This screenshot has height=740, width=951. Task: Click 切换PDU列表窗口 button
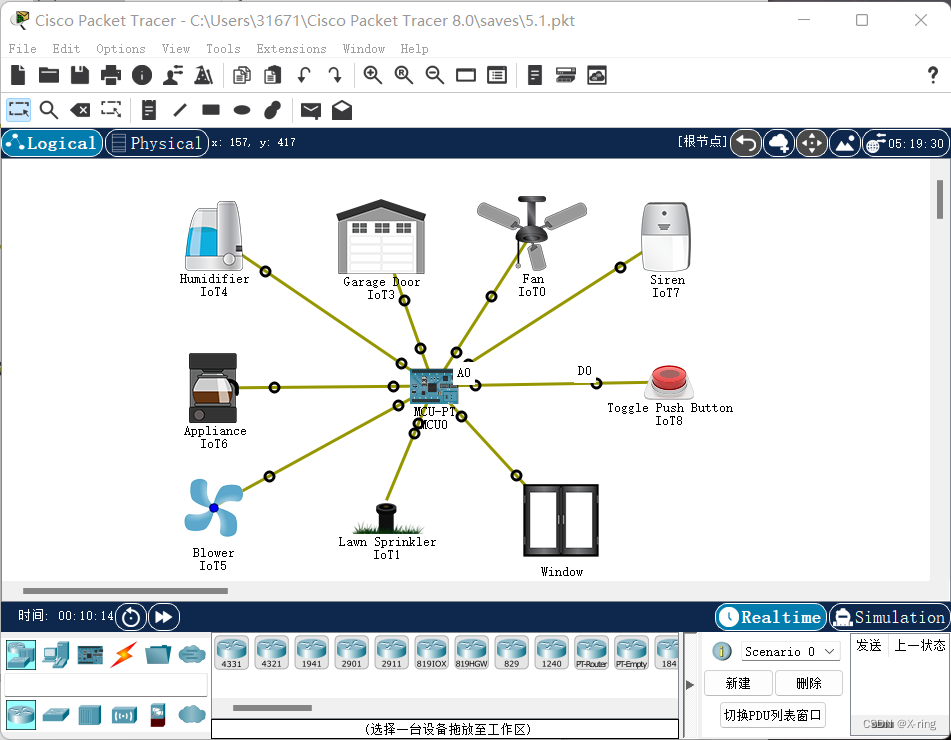[x=773, y=715]
